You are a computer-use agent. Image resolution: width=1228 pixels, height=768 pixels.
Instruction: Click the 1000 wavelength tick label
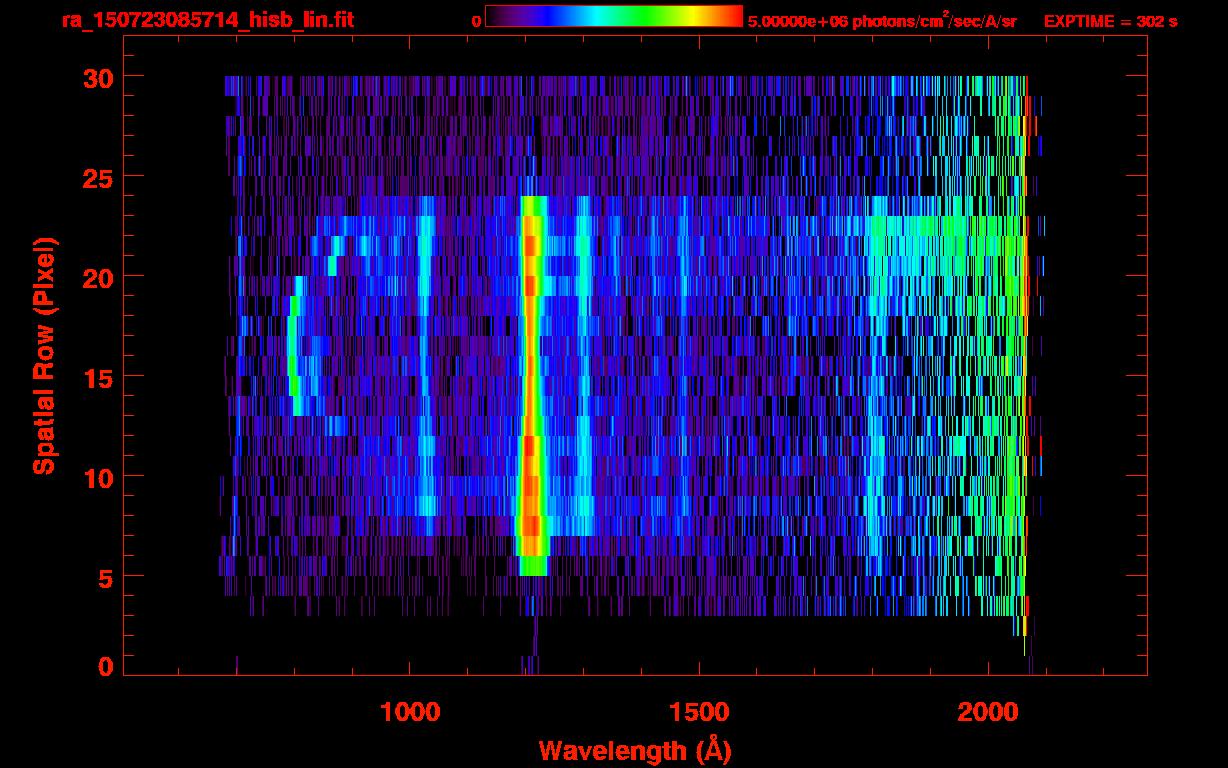point(410,711)
